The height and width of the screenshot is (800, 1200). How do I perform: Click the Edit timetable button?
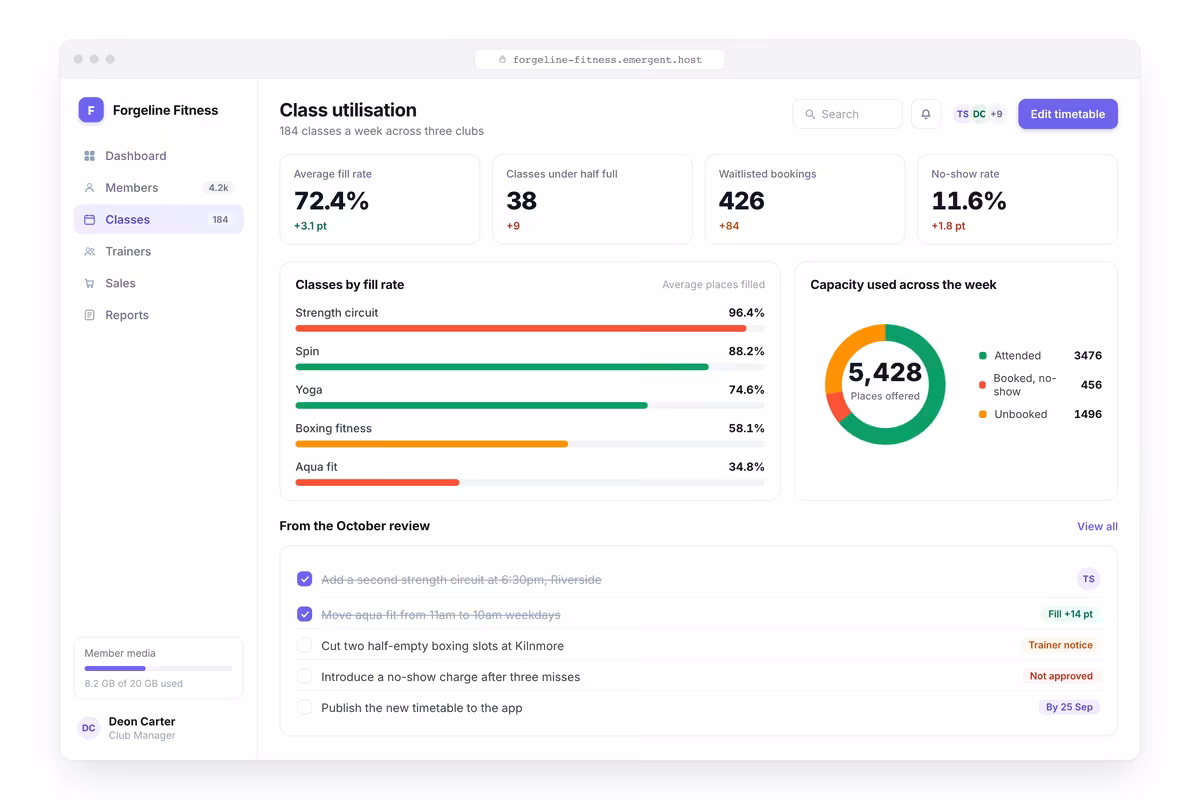tap(1068, 114)
